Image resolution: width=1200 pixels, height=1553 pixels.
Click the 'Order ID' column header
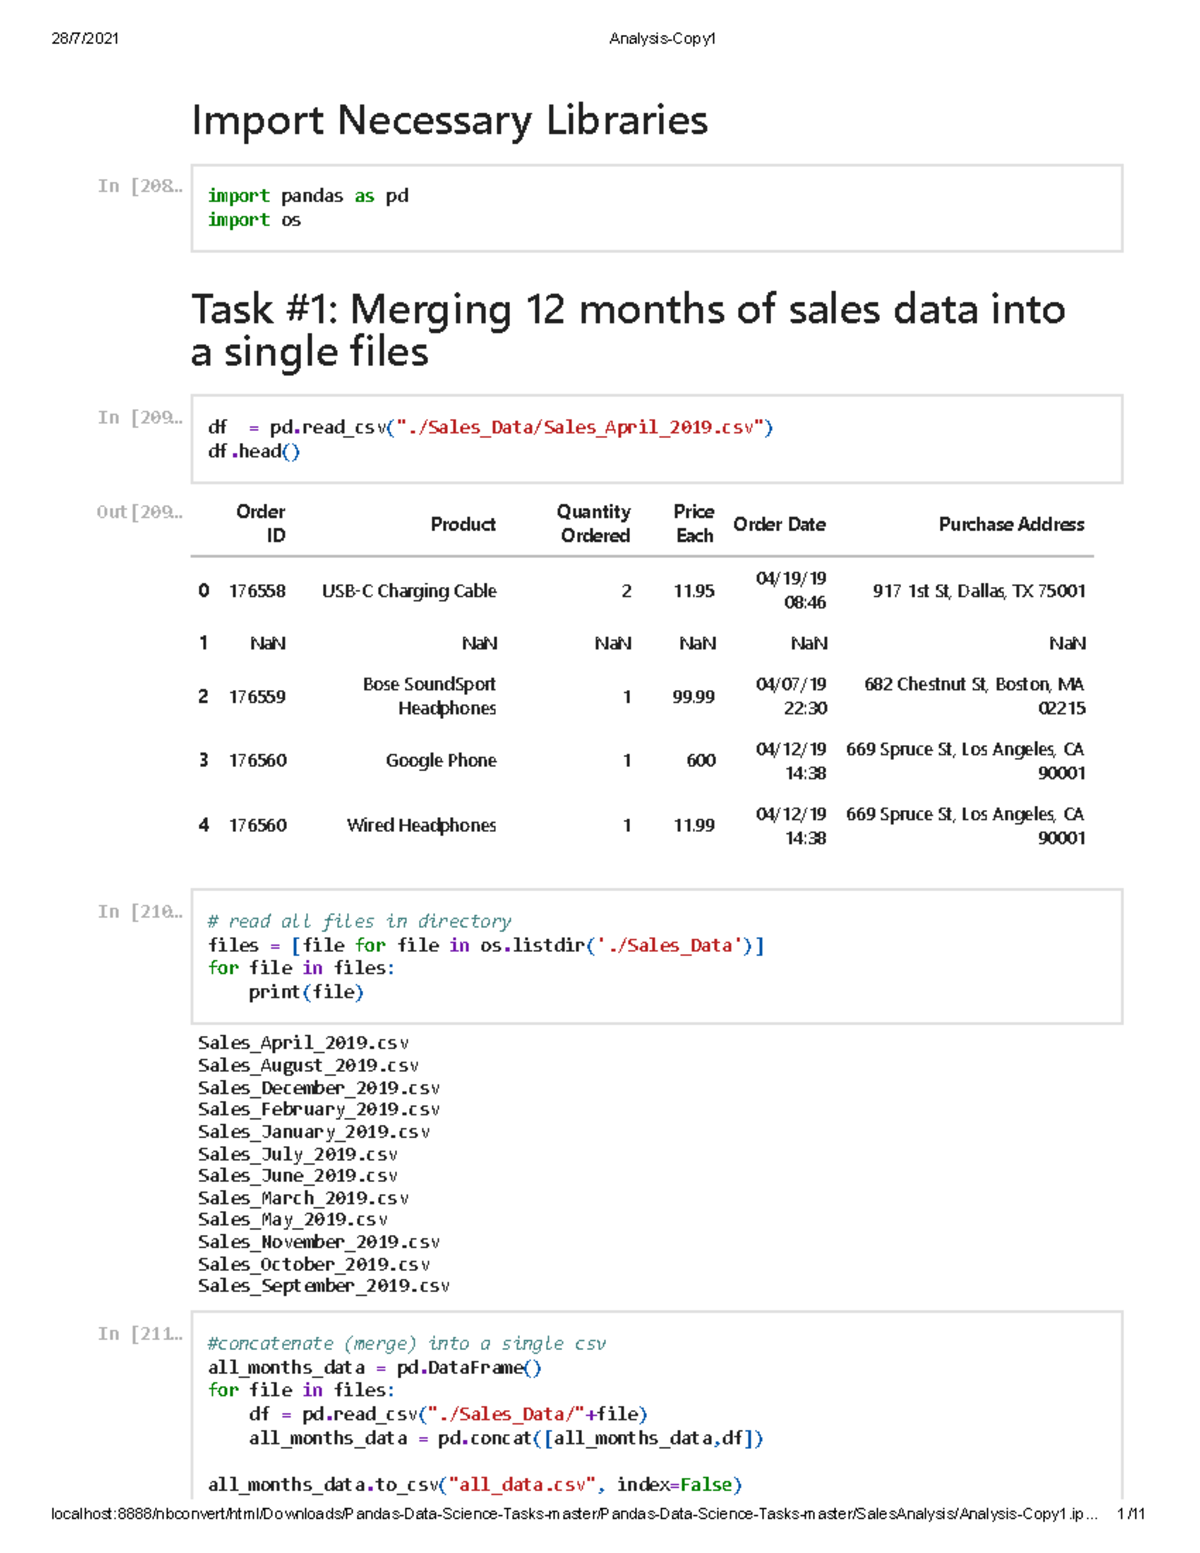(262, 524)
